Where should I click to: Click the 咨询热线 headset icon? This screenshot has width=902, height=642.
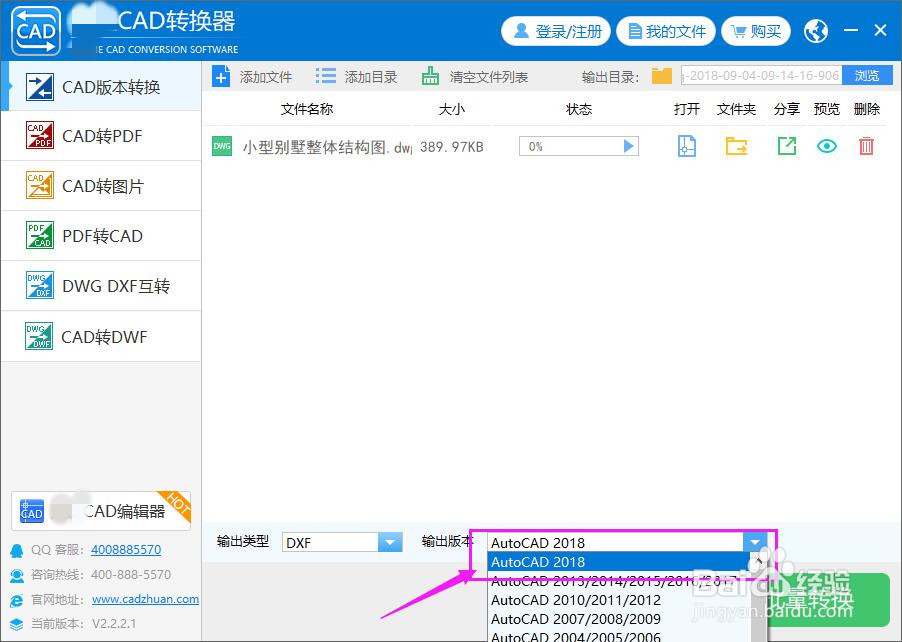click(17, 575)
